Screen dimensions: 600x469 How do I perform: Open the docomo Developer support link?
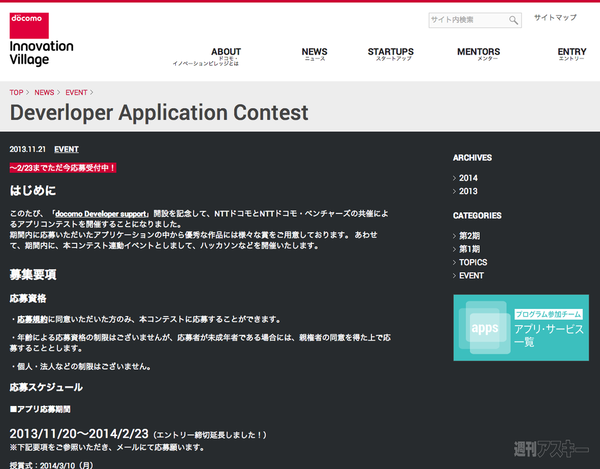pos(101,214)
